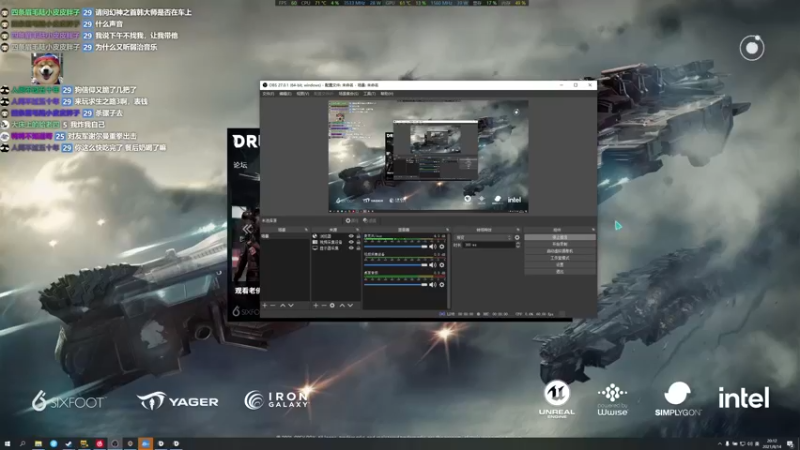Screen dimensions: 800x450
Task: Open settings gear for desktop audio channel
Action: [x=442, y=285]
